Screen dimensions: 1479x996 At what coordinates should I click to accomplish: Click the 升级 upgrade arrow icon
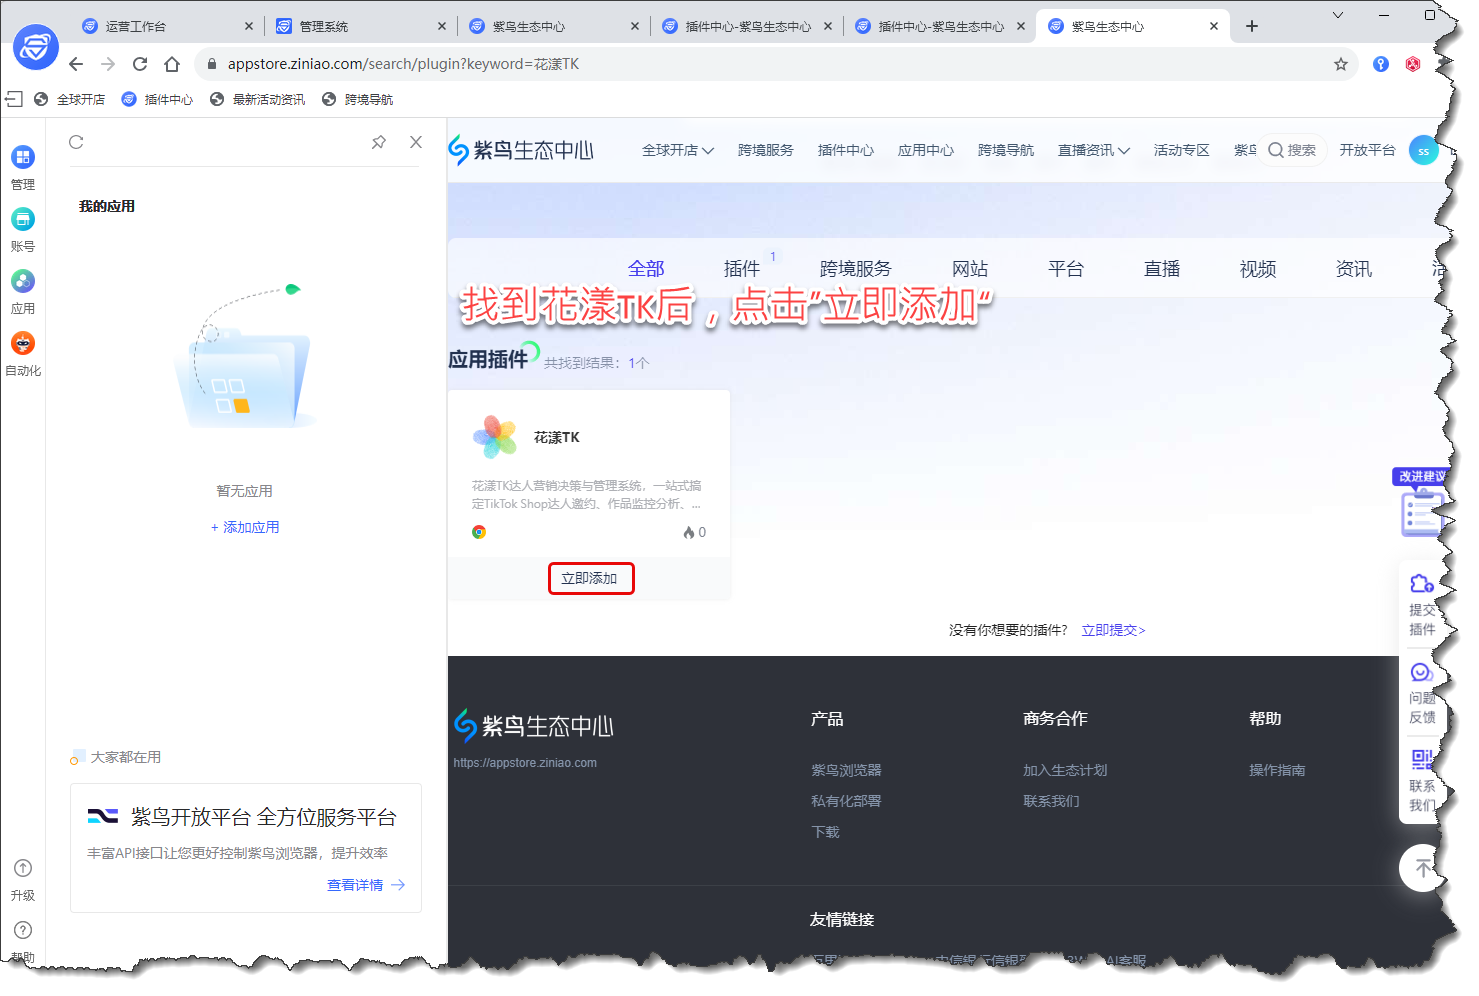pyautogui.click(x=22, y=869)
